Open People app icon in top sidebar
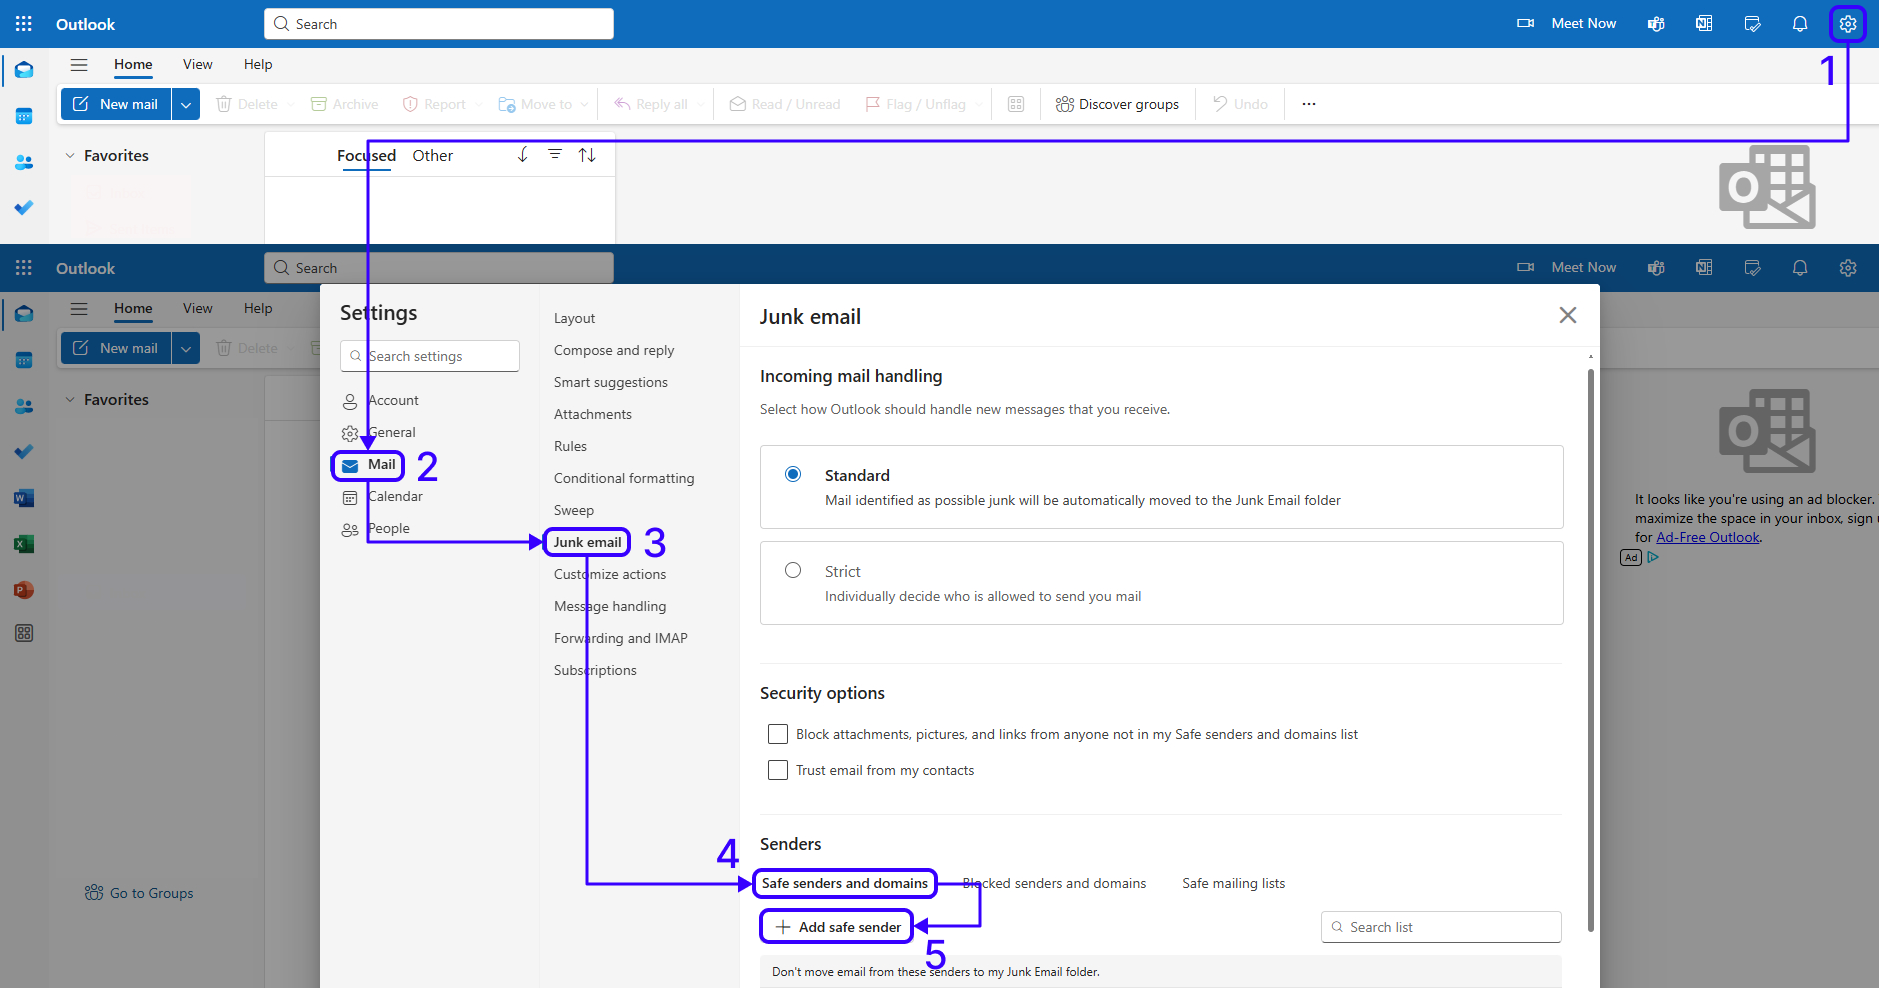Viewport: 1879px width, 988px height. 24,162
